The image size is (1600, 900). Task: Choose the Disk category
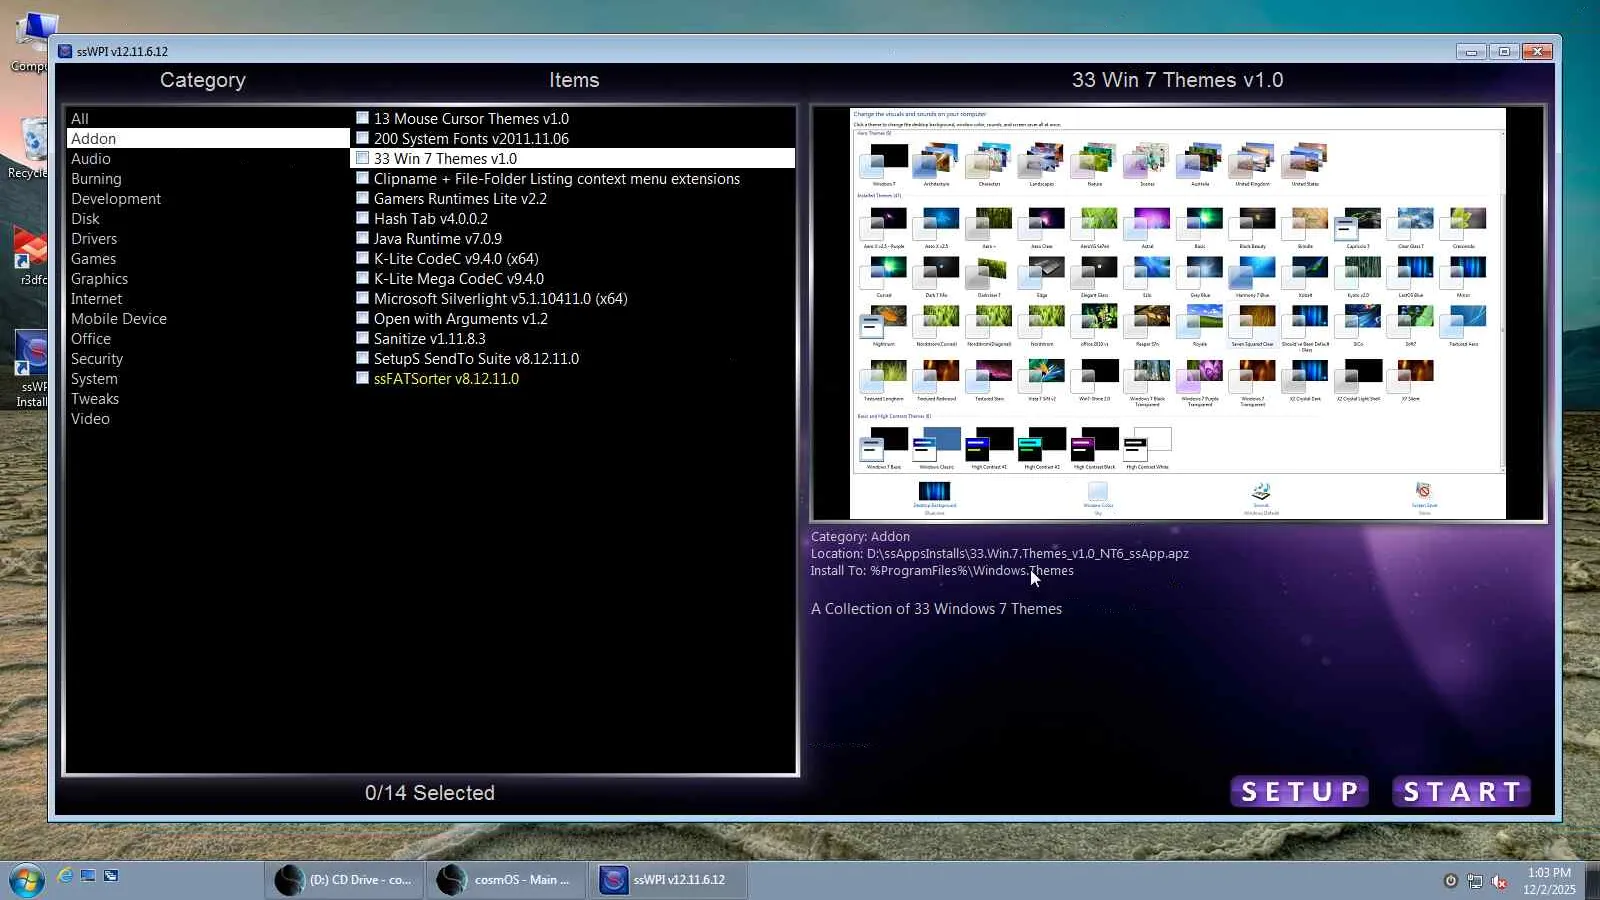(x=208, y=218)
